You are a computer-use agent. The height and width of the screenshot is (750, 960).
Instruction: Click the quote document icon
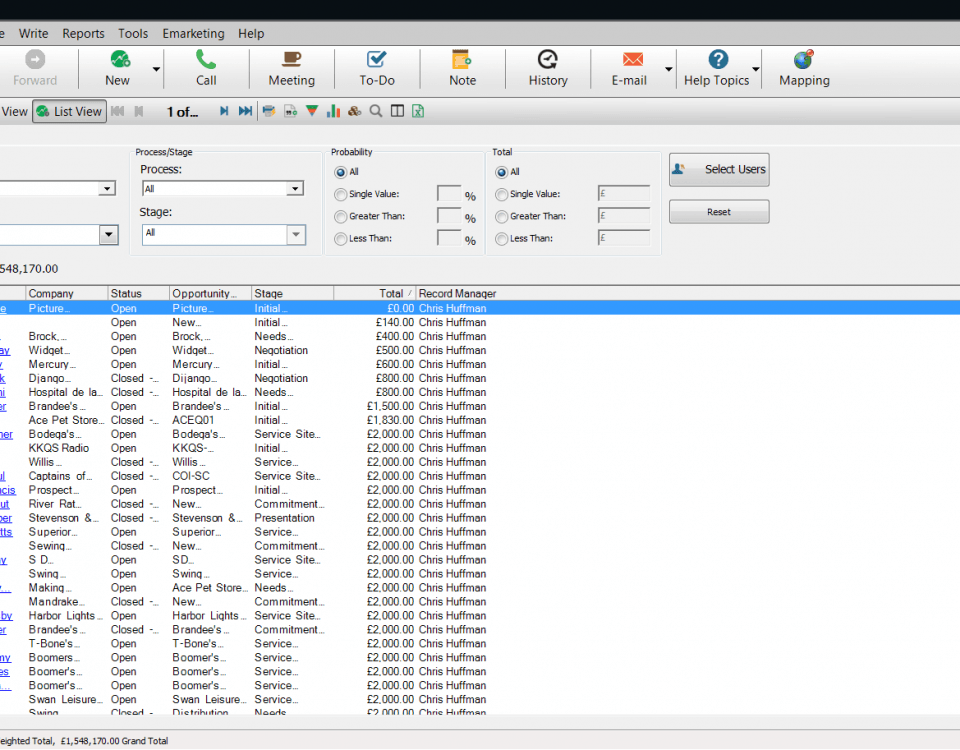(x=290, y=111)
